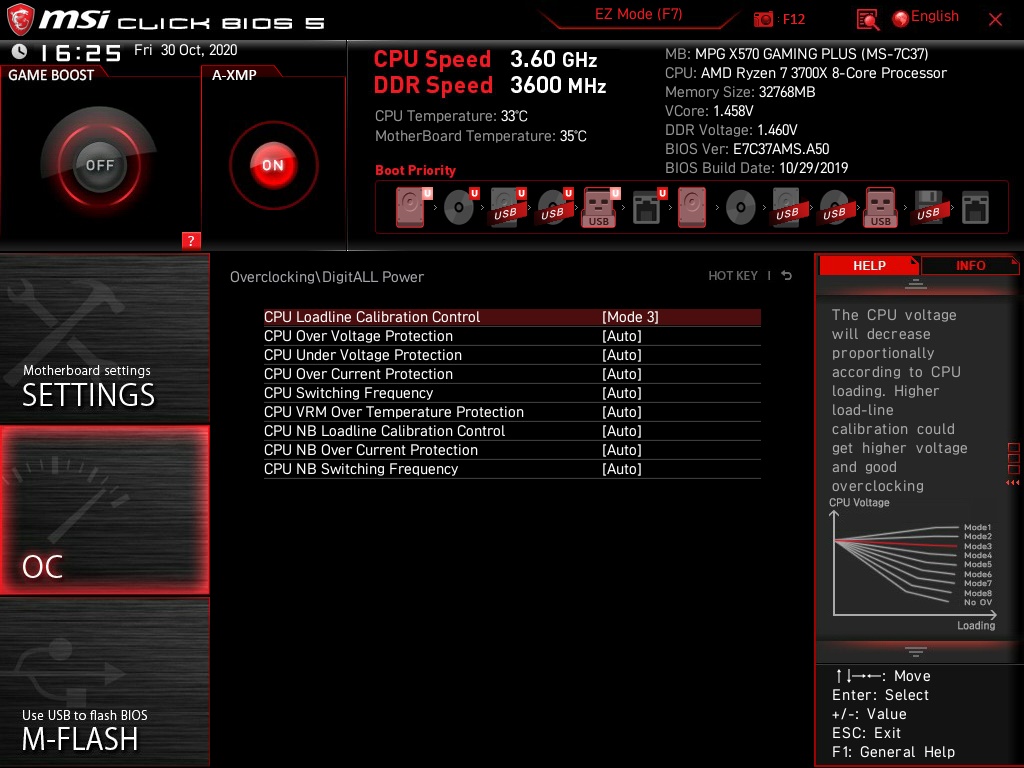Click the MSI dragon shield logo
Viewport: 1024px width, 768px height.
click(20, 20)
